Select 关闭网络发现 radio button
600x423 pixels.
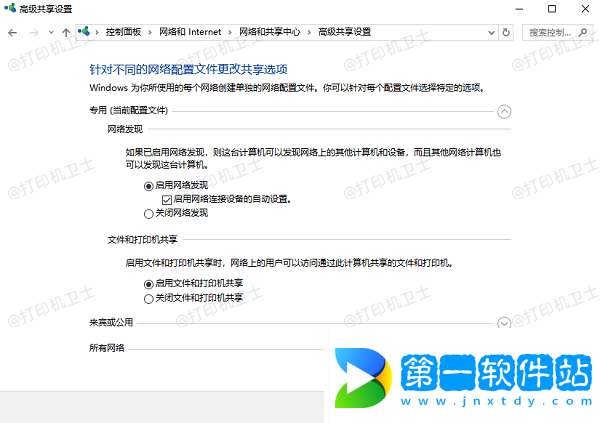tap(148, 214)
